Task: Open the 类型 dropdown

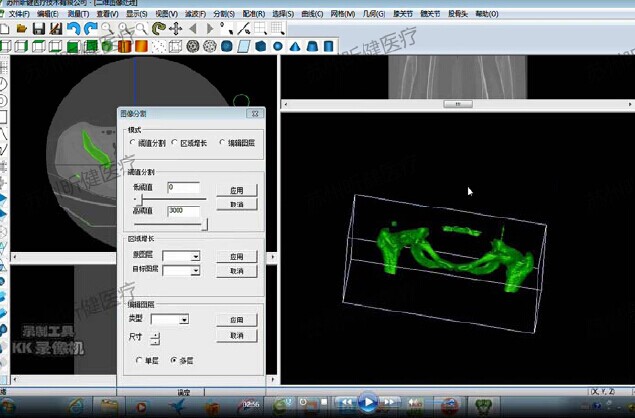Action: tap(184, 320)
